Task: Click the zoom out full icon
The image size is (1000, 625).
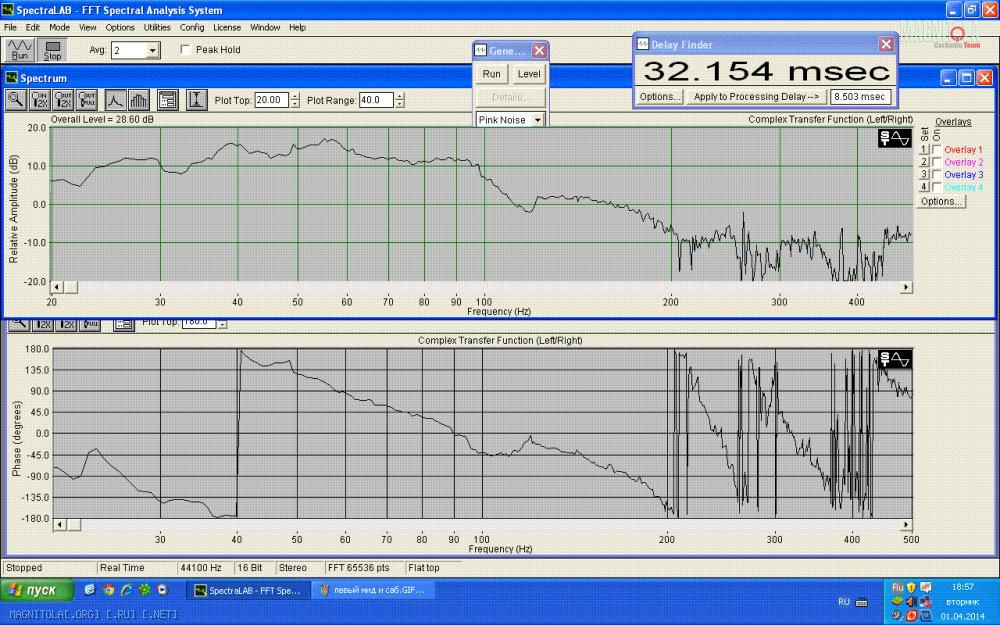Action: pyautogui.click(x=88, y=99)
